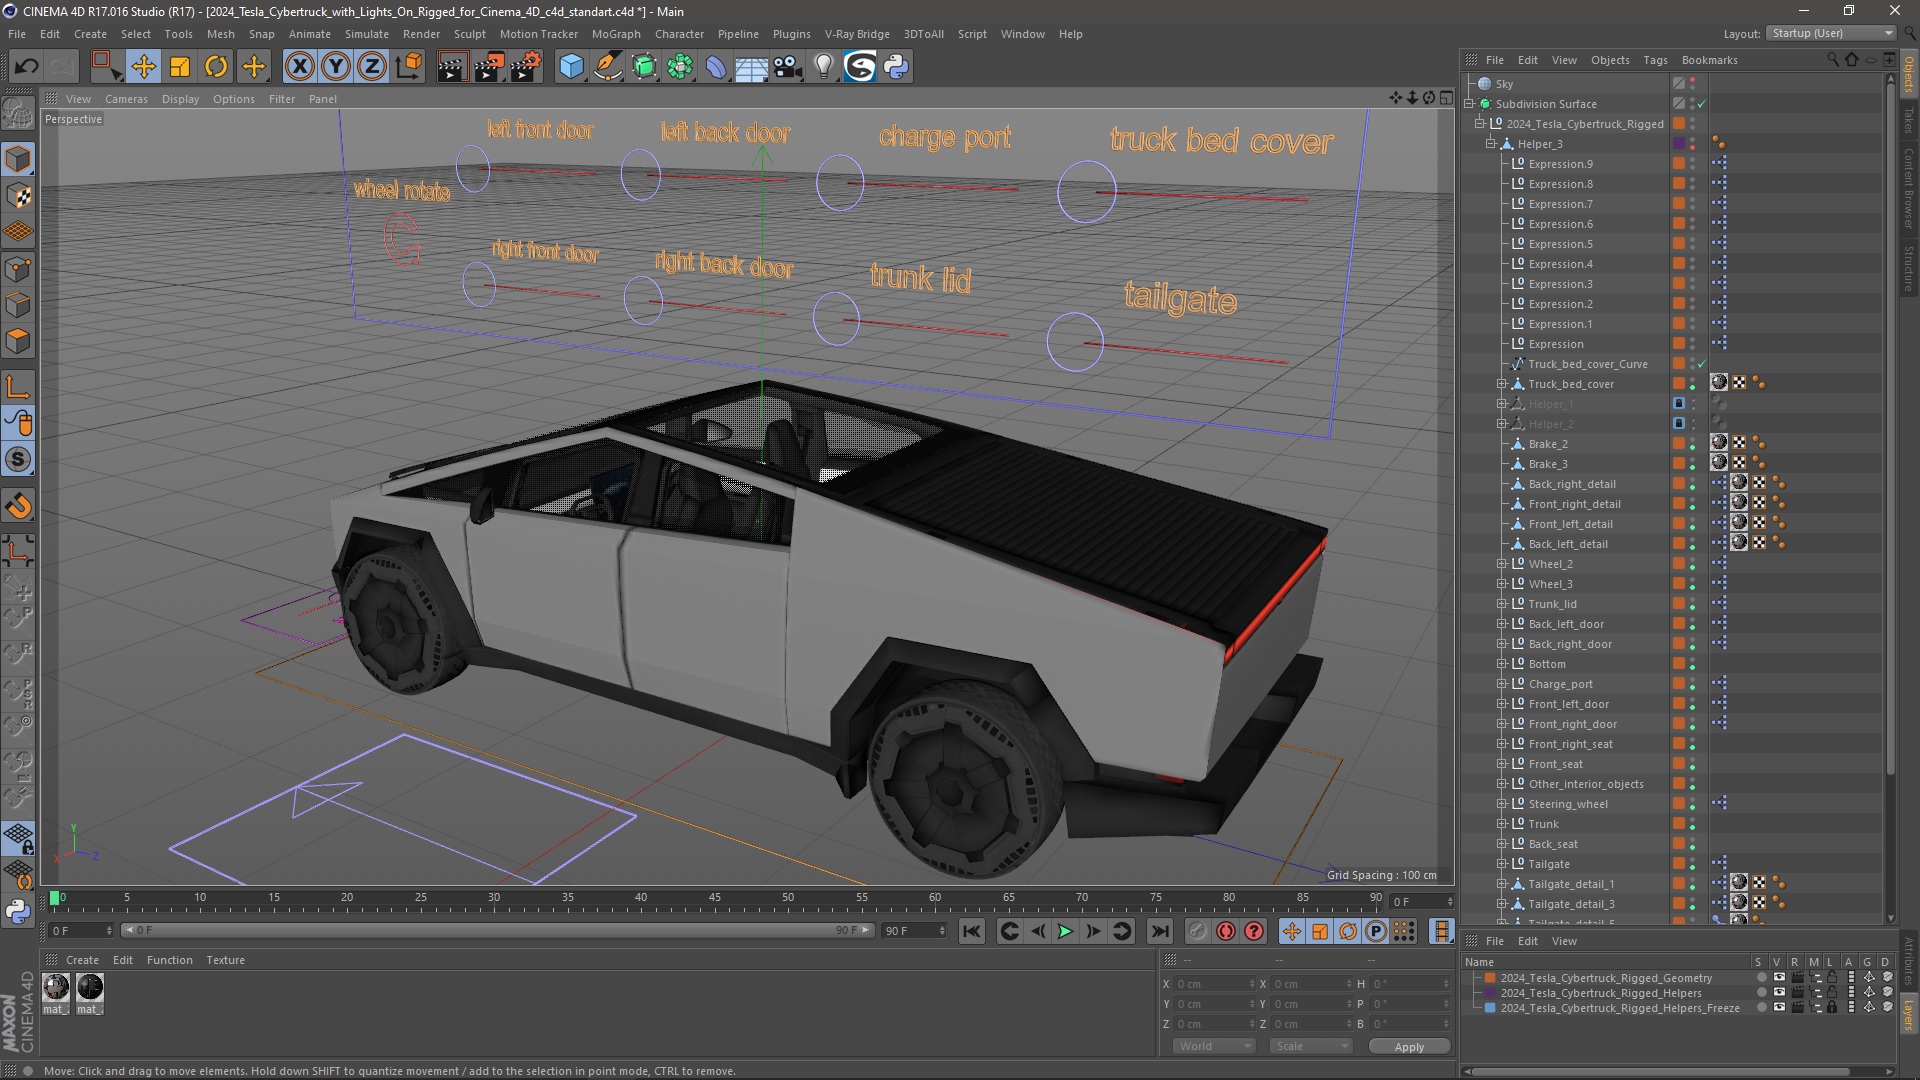Screen dimensions: 1920x1080
Task: Open viewport Cameras menu
Action: click(x=126, y=99)
